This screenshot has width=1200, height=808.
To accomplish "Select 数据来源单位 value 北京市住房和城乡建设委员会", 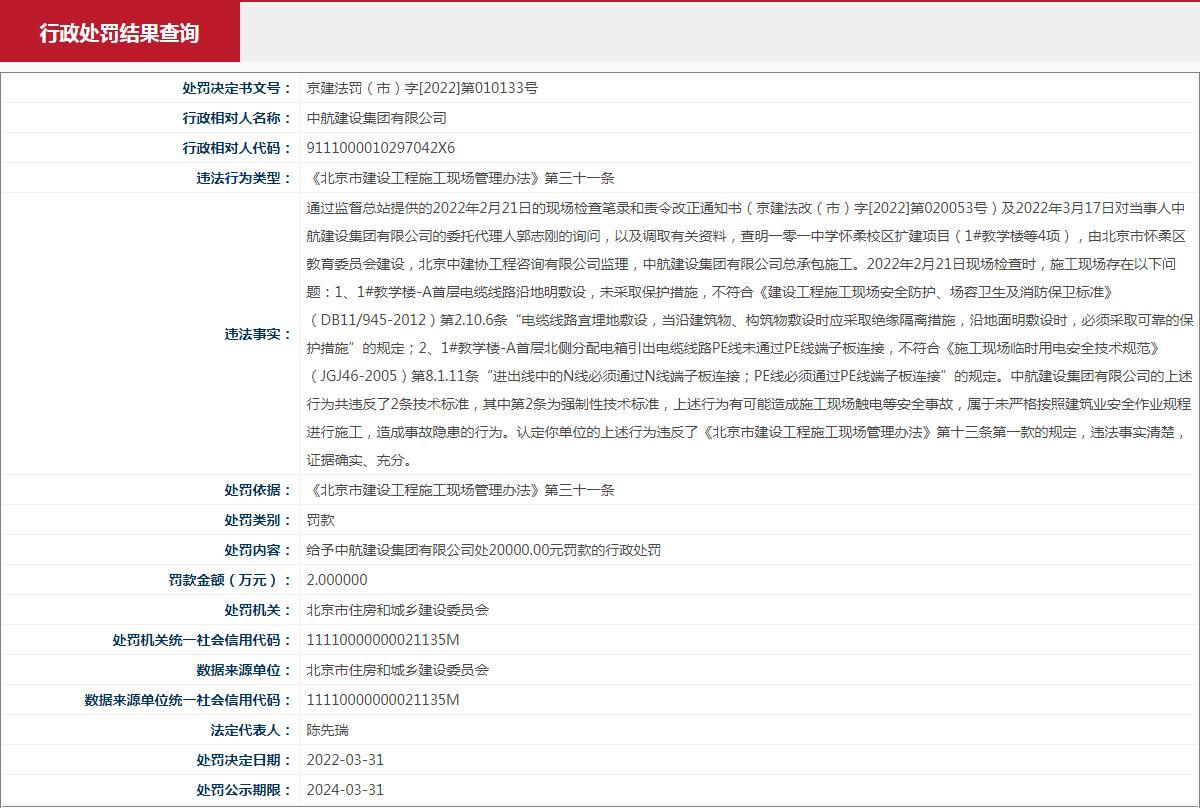I will [x=397, y=670].
